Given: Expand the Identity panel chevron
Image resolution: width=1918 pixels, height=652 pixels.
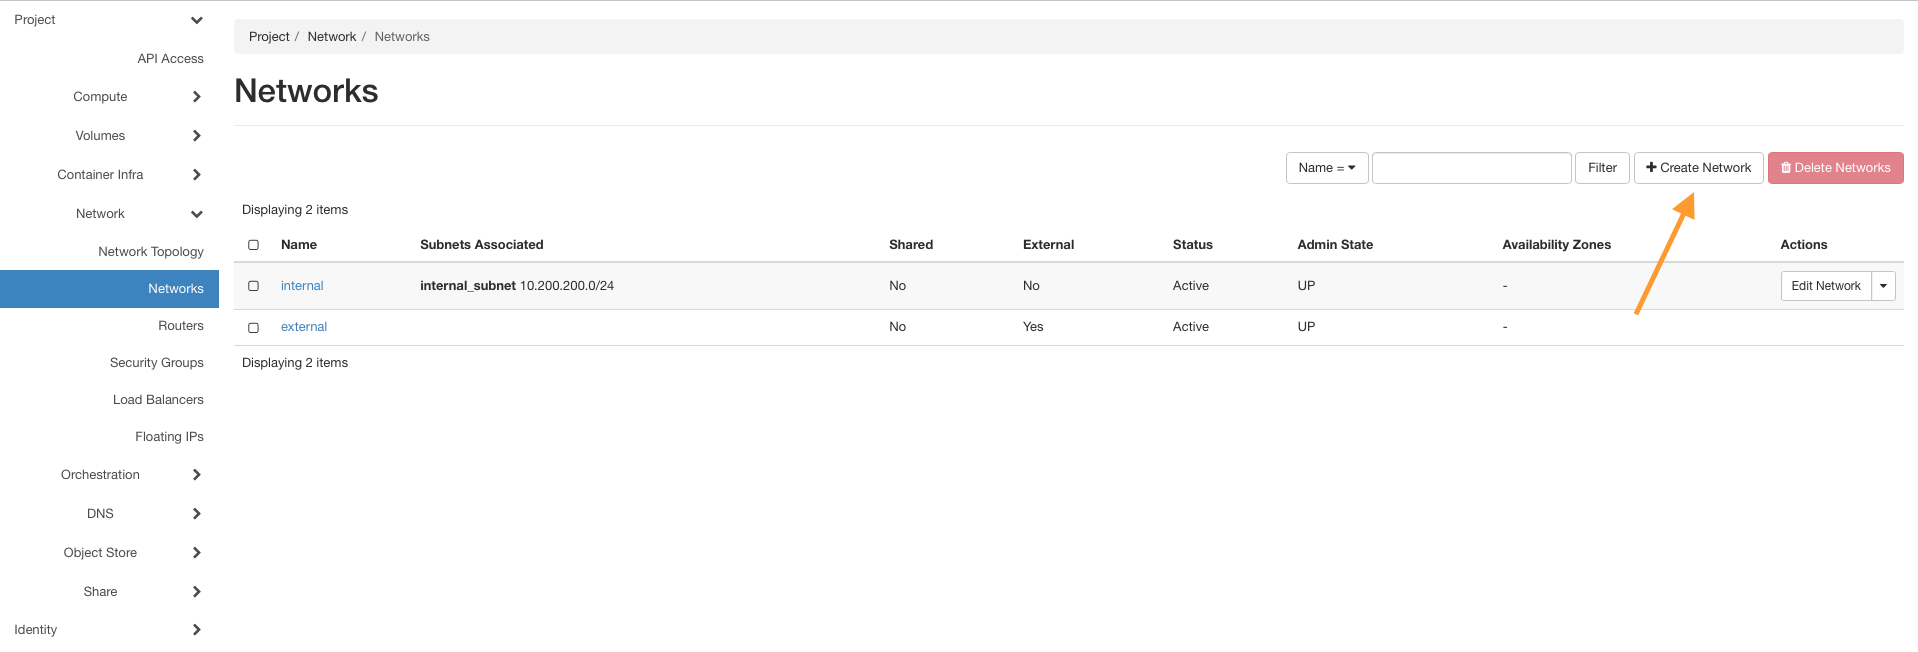Looking at the screenshot, I should [x=196, y=630].
